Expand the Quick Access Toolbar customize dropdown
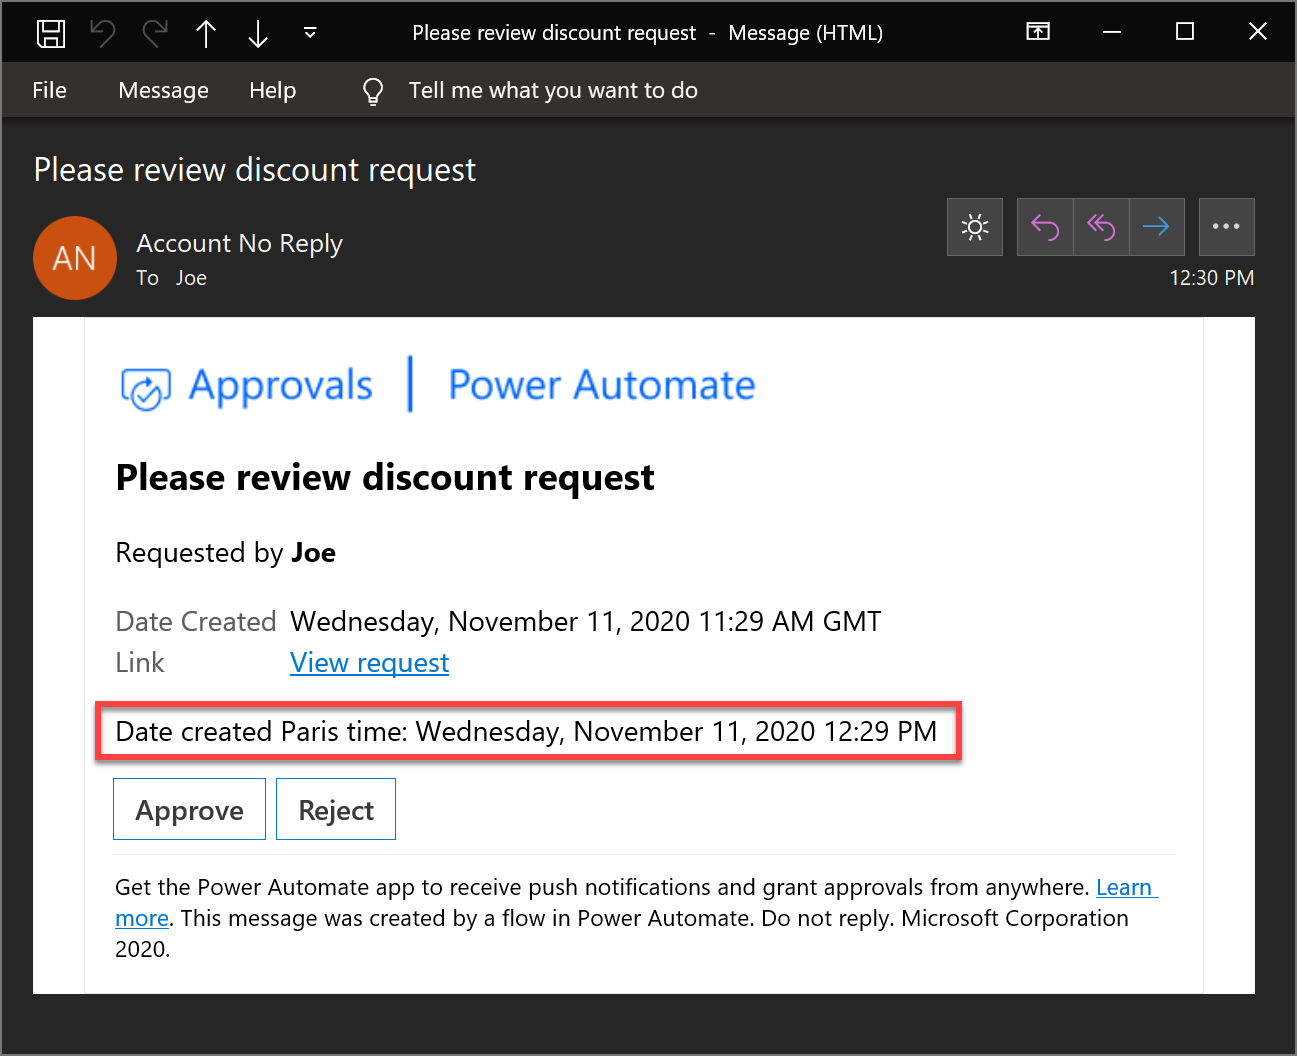Screen dimensions: 1297x1056 [310, 33]
